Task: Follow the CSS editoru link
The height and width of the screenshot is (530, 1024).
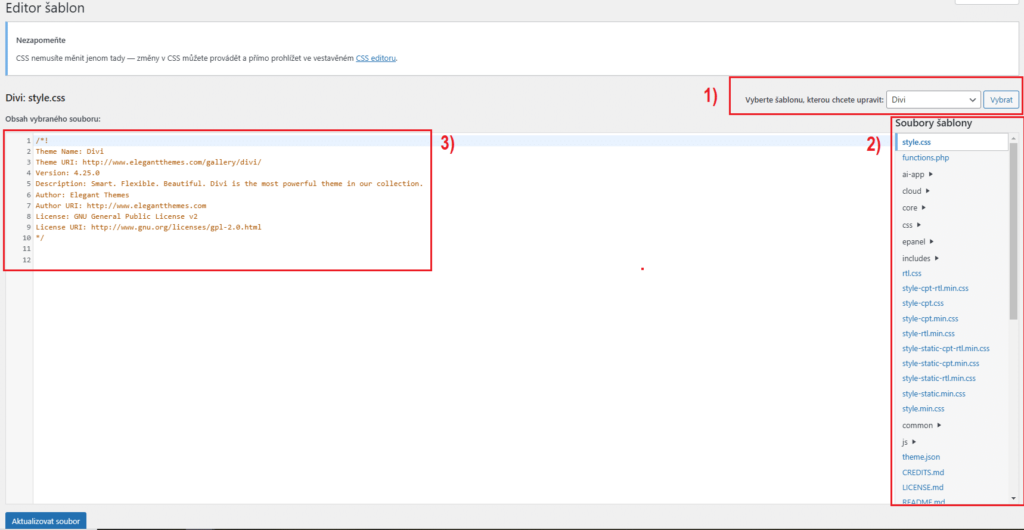Action: click(376, 58)
